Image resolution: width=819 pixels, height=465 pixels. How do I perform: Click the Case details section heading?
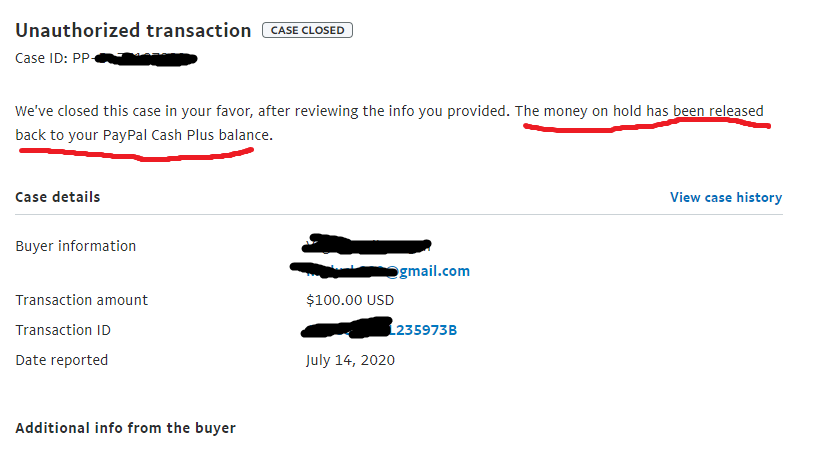[x=58, y=197]
